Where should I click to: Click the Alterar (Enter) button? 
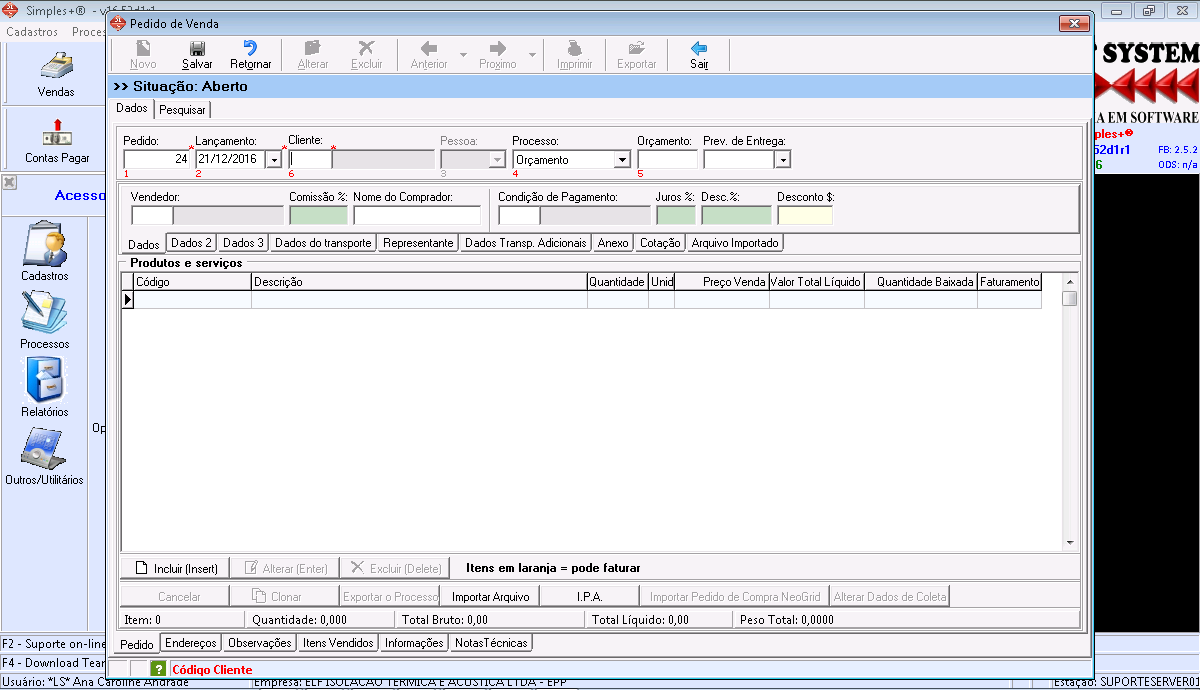pyautogui.click(x=285, y=568)
